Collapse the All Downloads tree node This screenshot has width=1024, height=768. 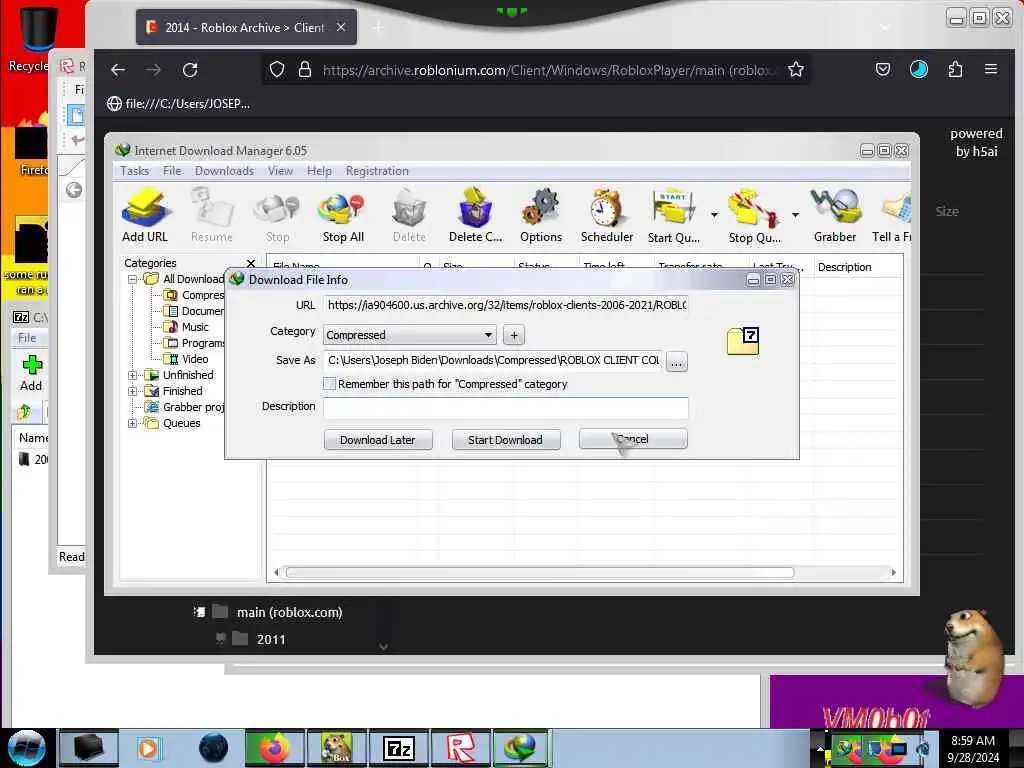pyautogui.click(x=132, y=279)
